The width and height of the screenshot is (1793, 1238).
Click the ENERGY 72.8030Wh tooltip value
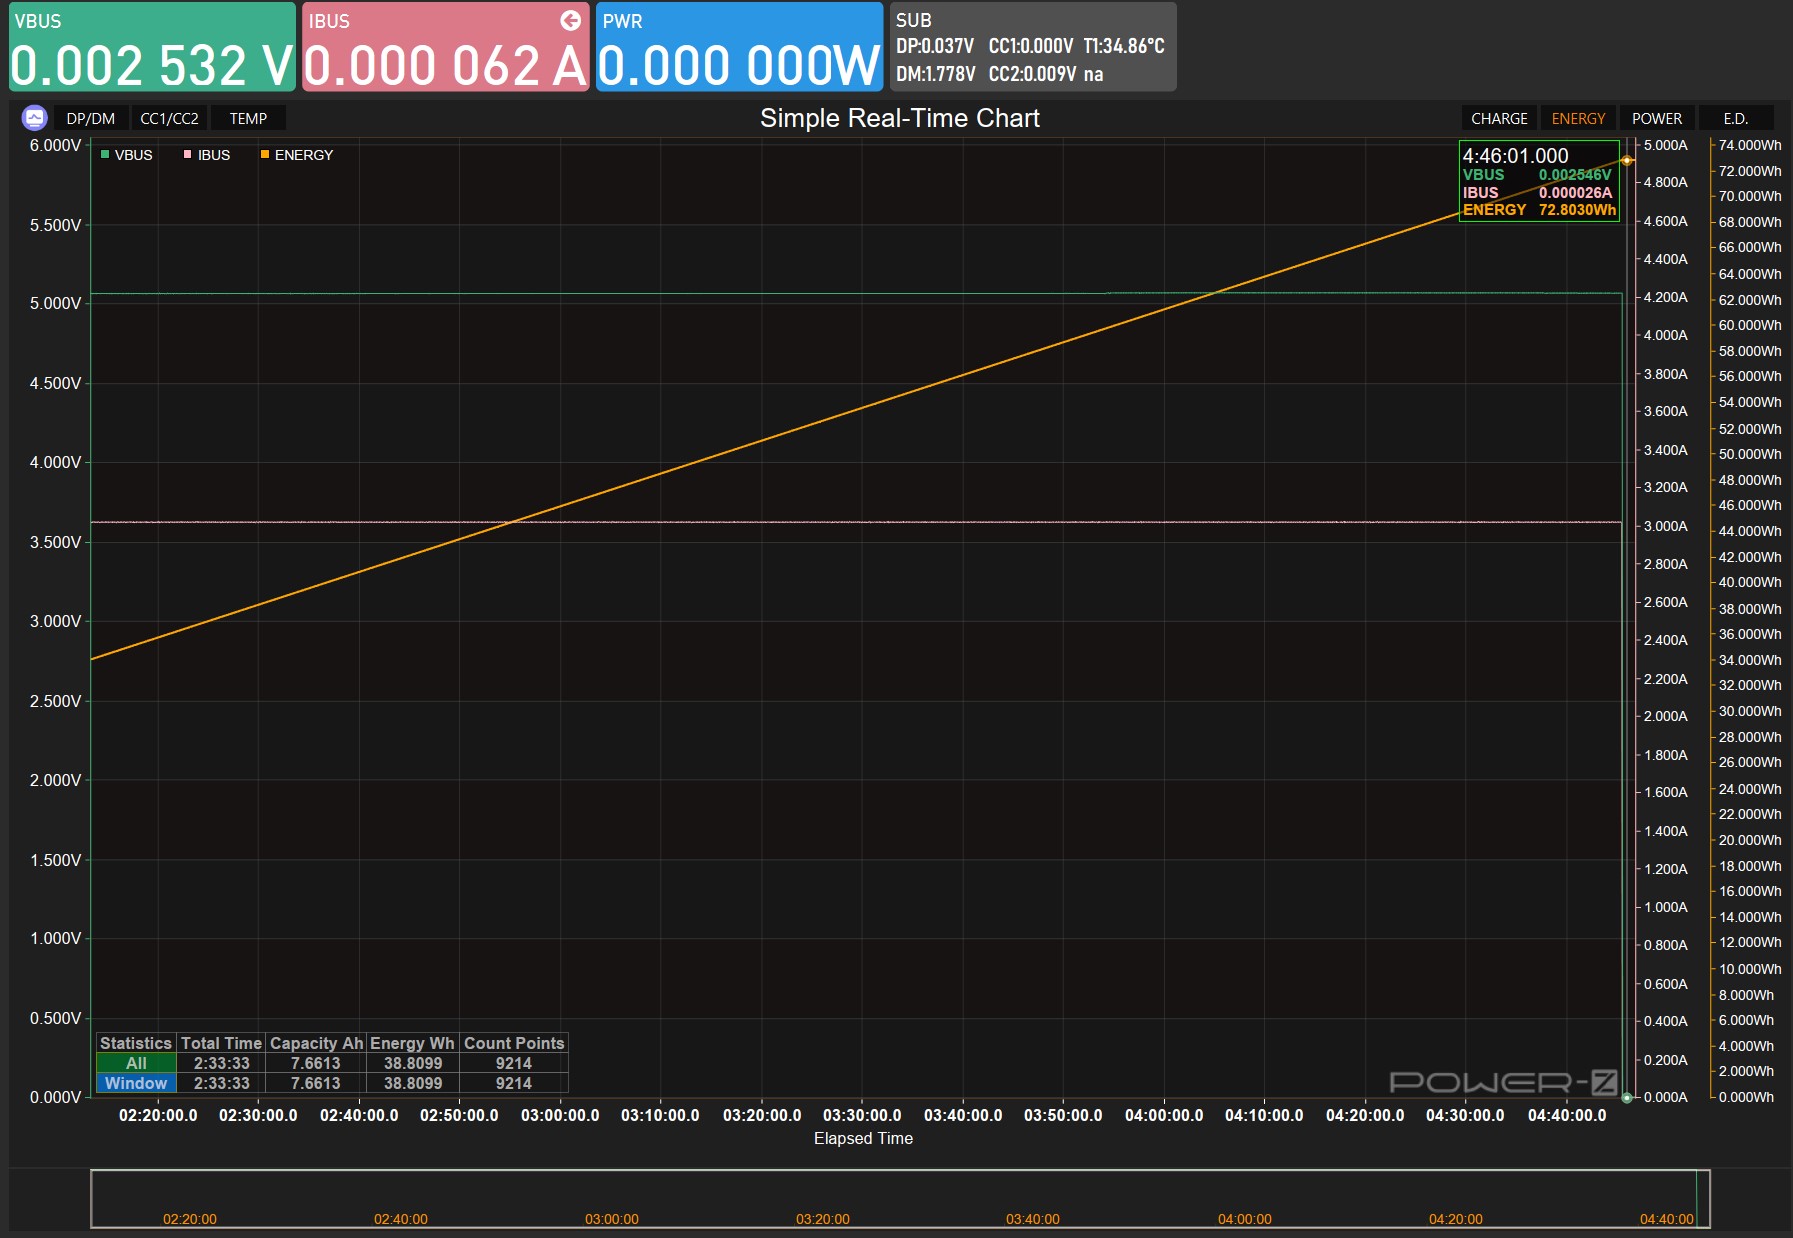[x=1577, y=210]
